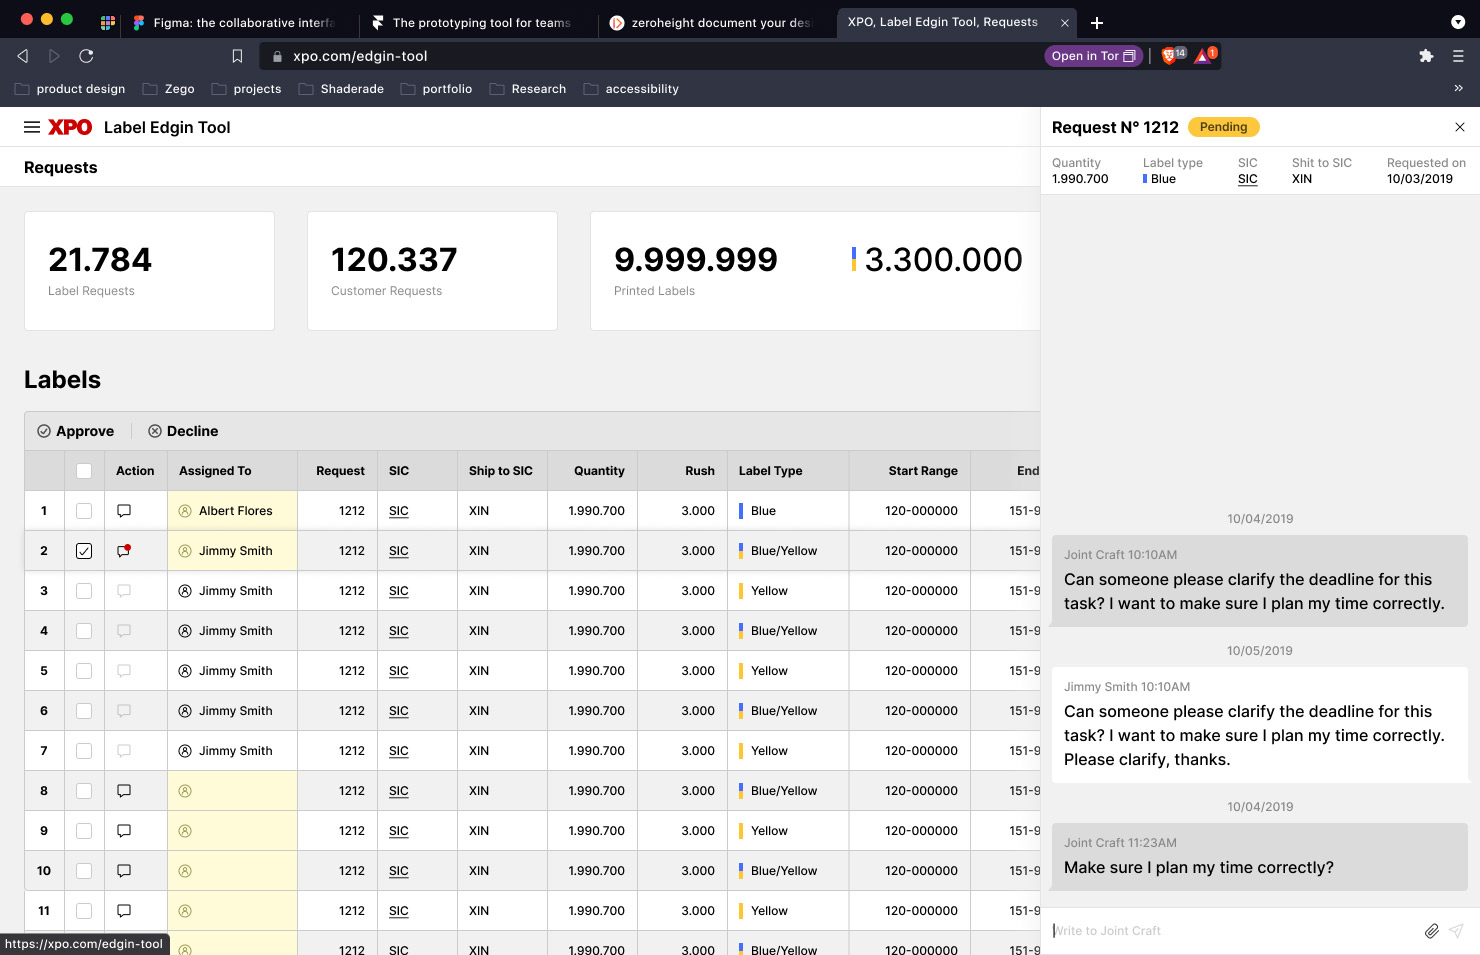
Task: Open the tab list dropdown arrow
Action: 1457,22
